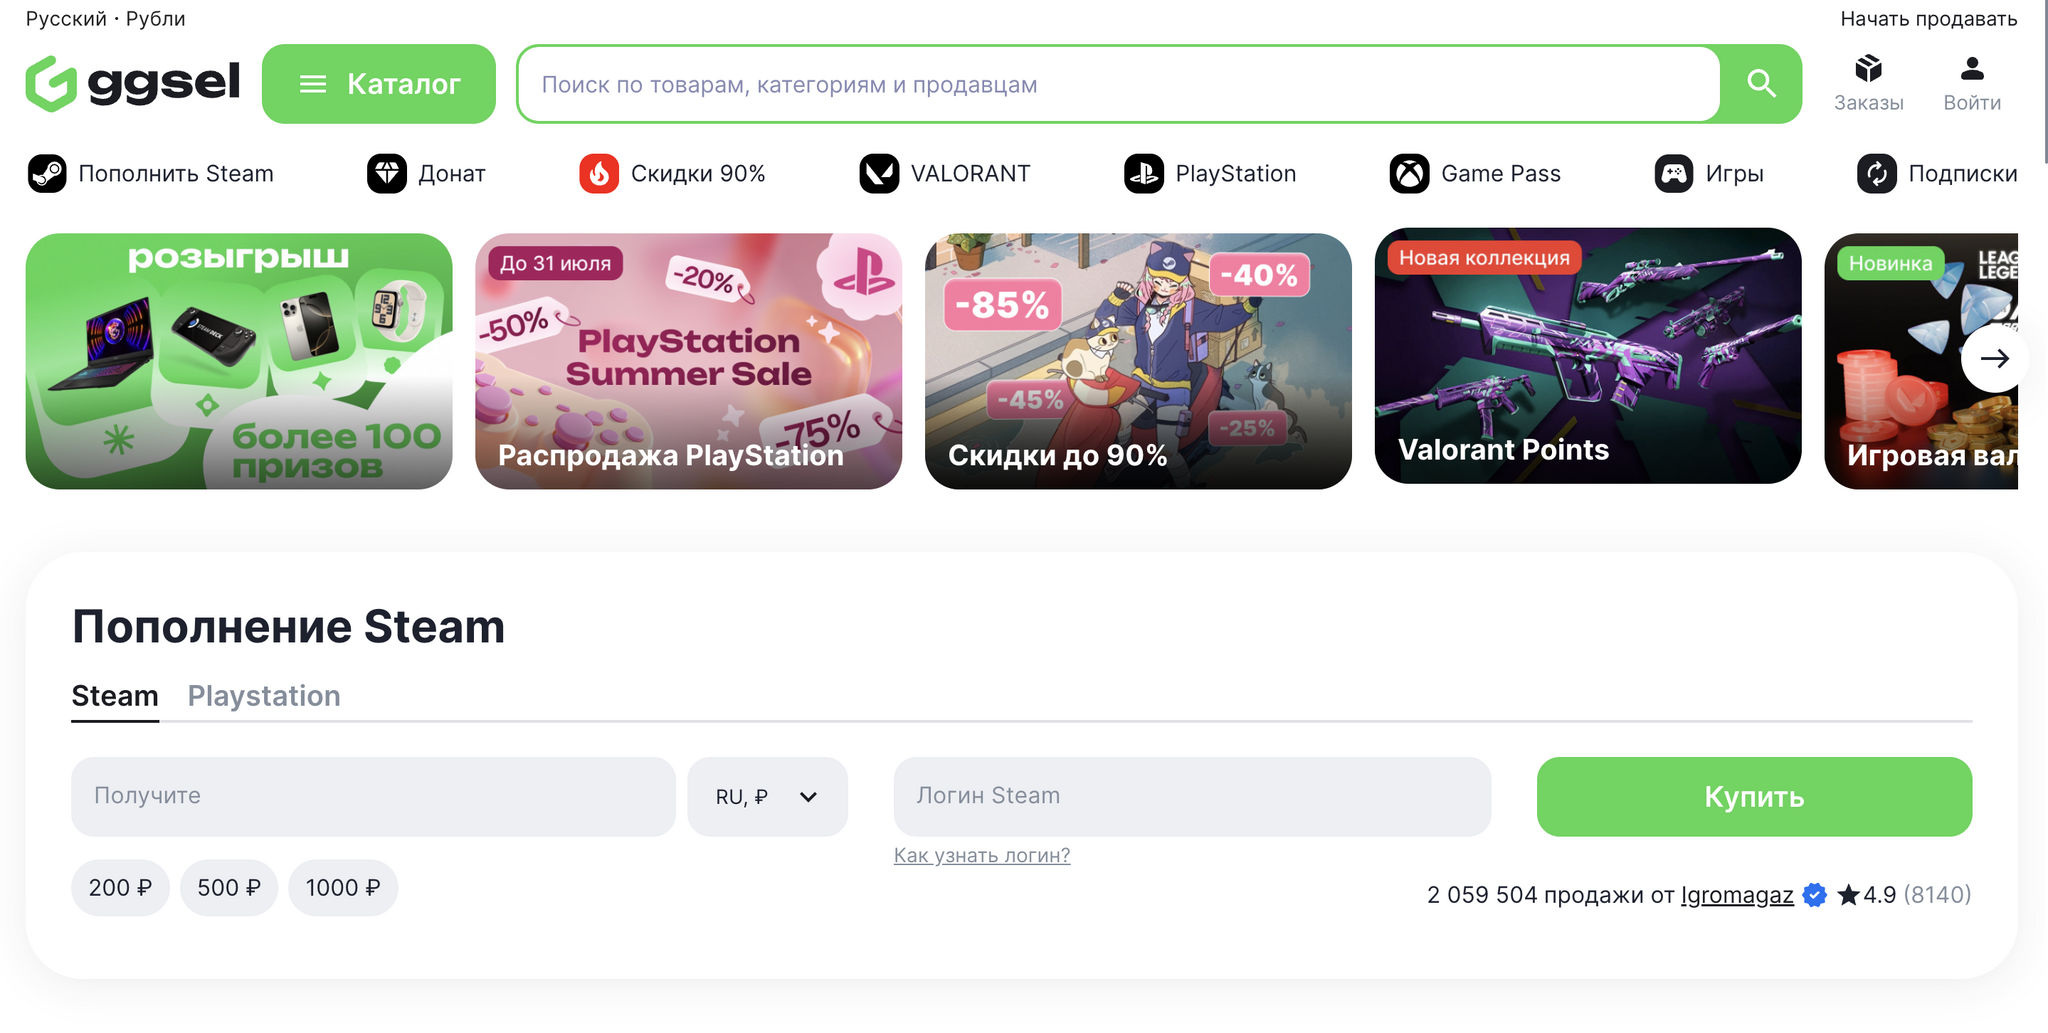This screenshot has height=1033, width=2048.
Task: Switch to the Playstation tab
Action: (x=264, y=696)
